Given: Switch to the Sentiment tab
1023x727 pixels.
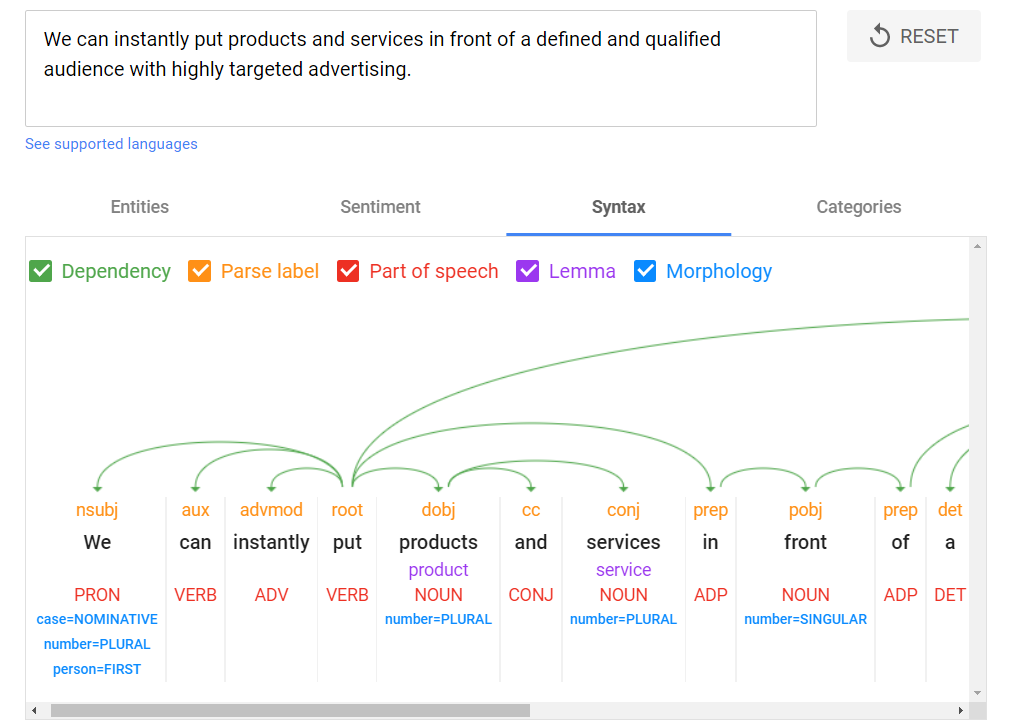Looking at the screenshot, I should [x=380, y=207].
